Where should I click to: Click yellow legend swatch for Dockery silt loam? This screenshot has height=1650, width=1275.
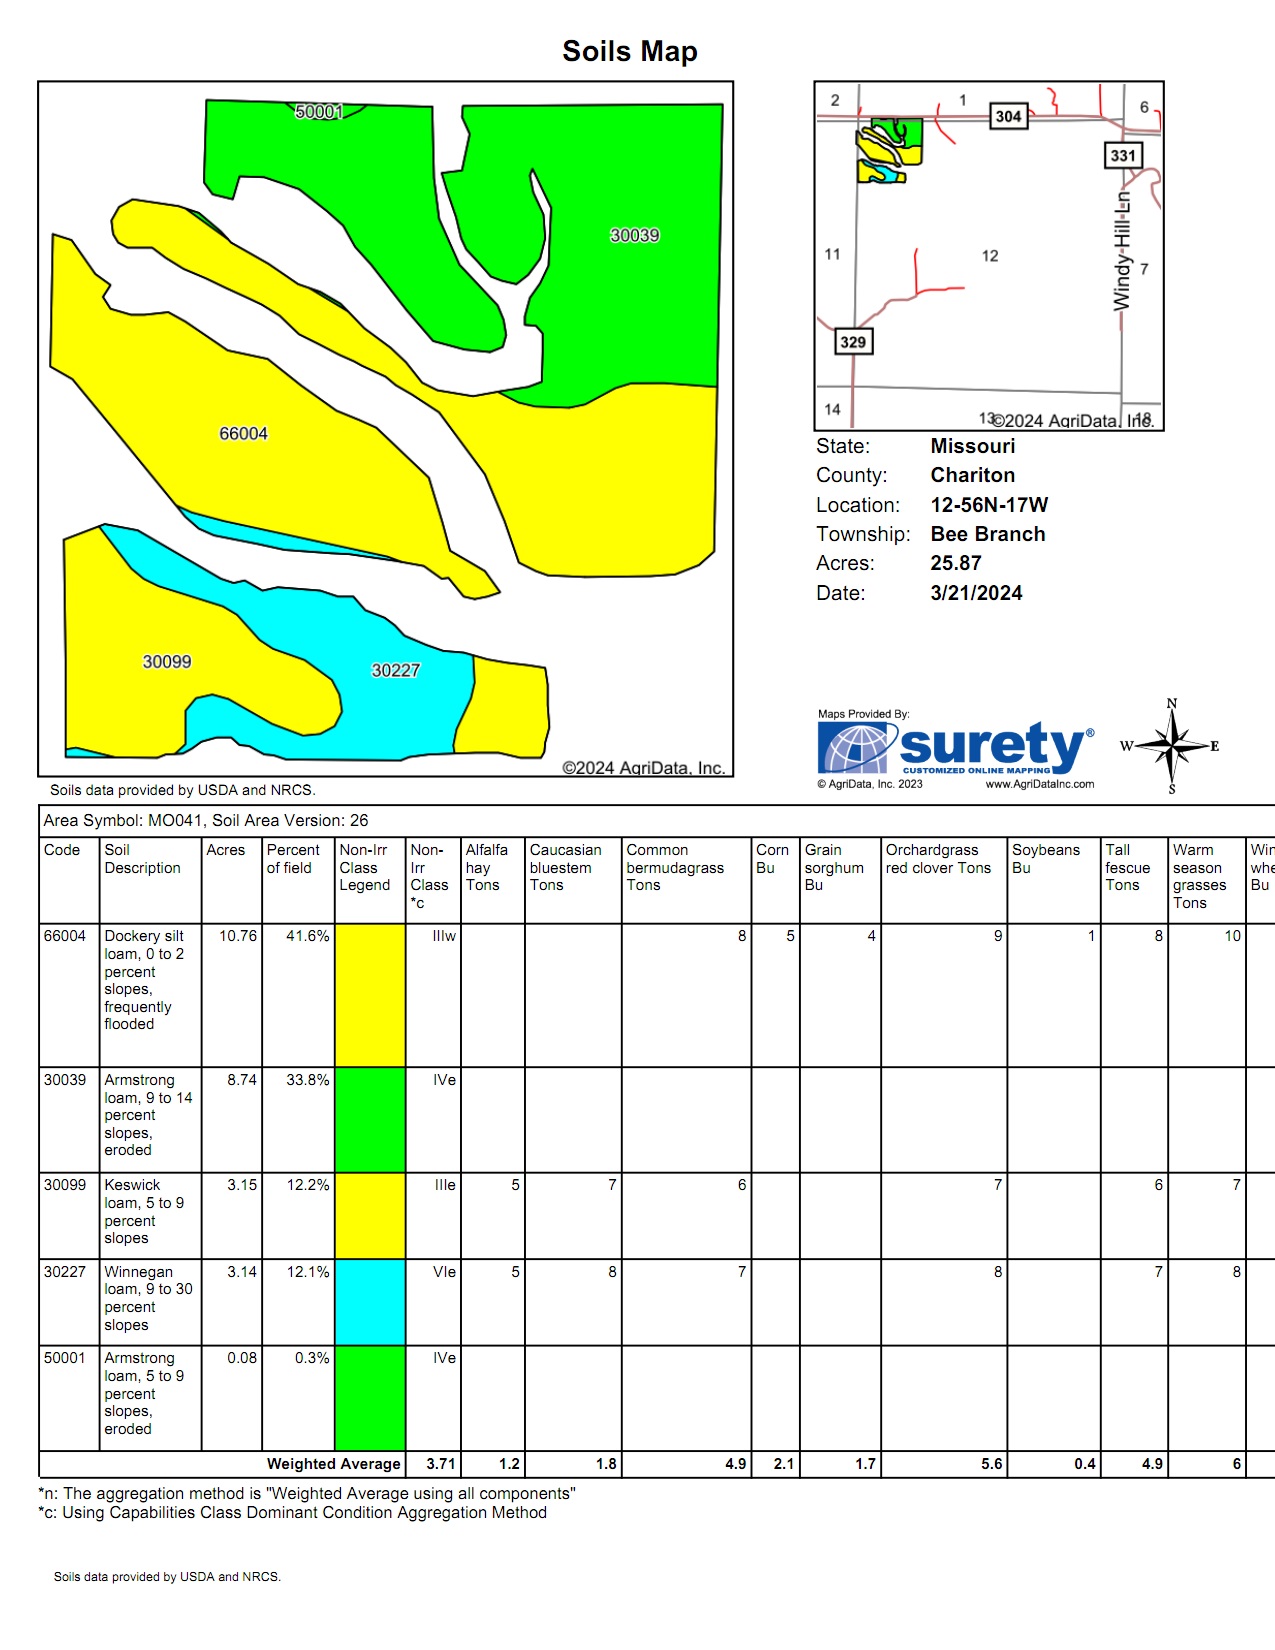pyautogui.click(x=370, y=995)
